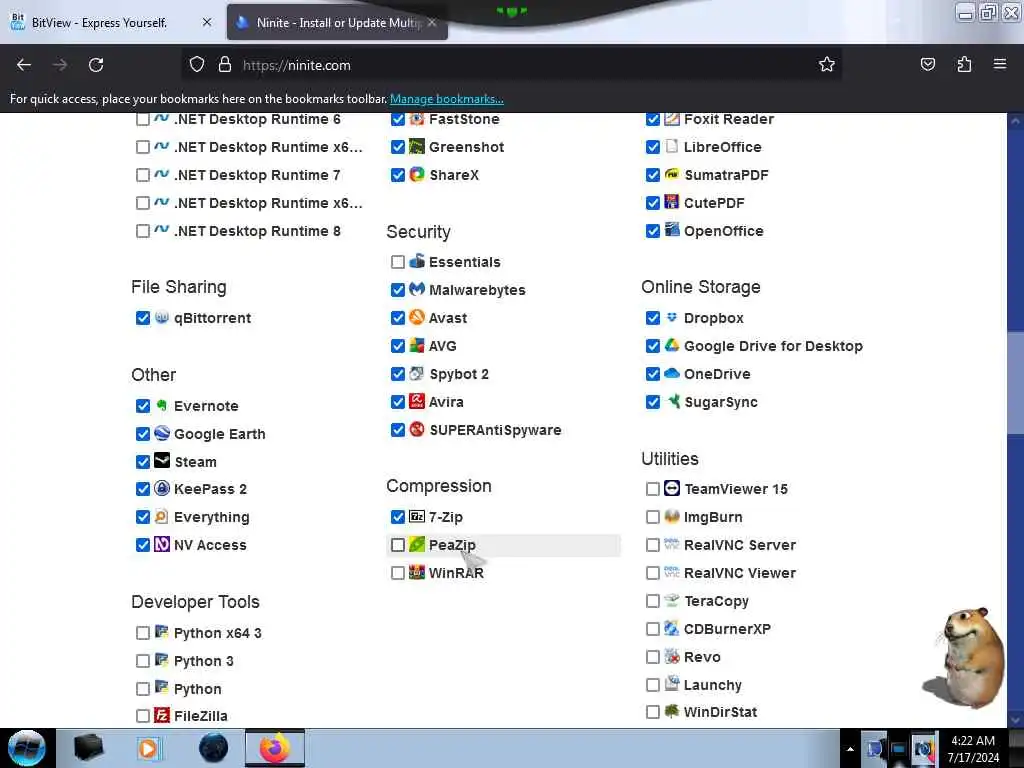This screenshot has width=1024, height=768.
Task: Tick the TeraCopy checkbox
Action: click(x=652, y=601)
